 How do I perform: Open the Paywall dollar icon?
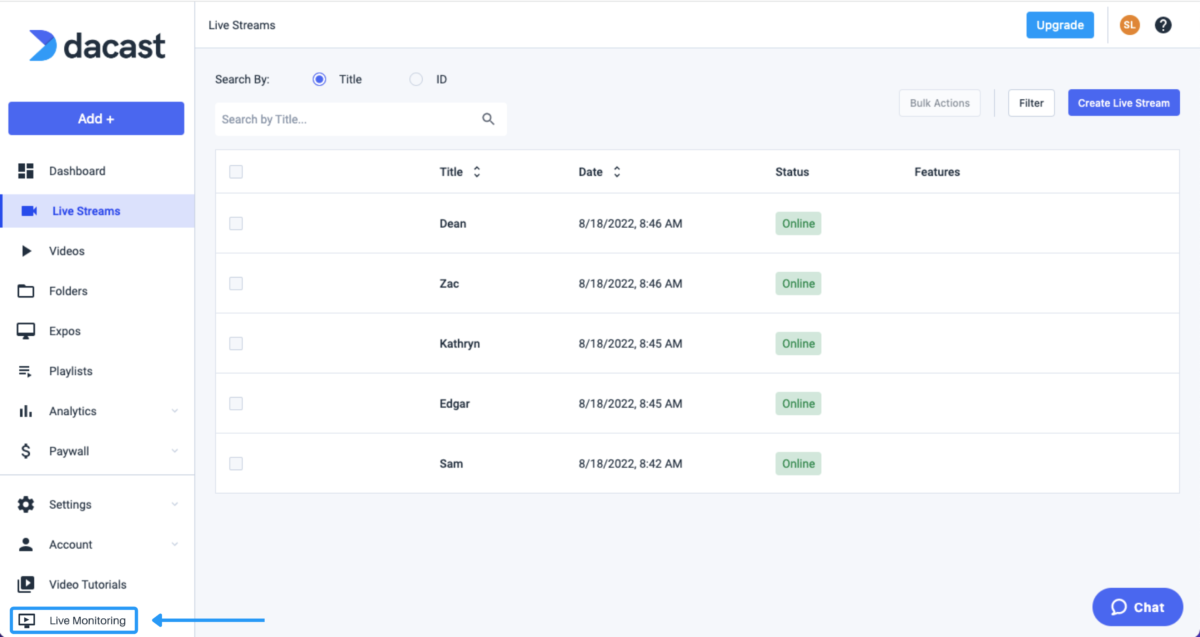[x=26, y=450]
